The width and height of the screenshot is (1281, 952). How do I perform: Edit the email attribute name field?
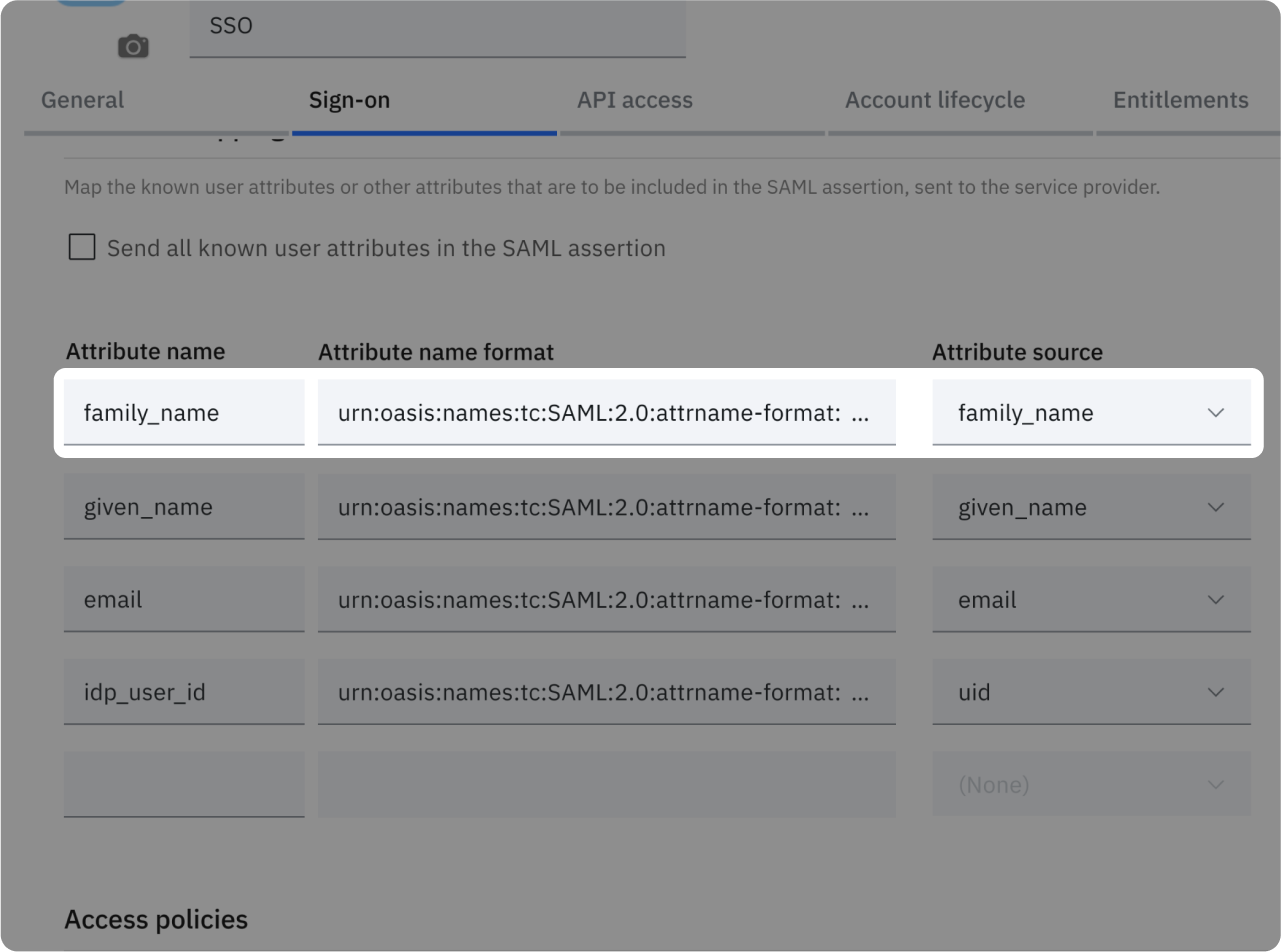coord(184,599)
